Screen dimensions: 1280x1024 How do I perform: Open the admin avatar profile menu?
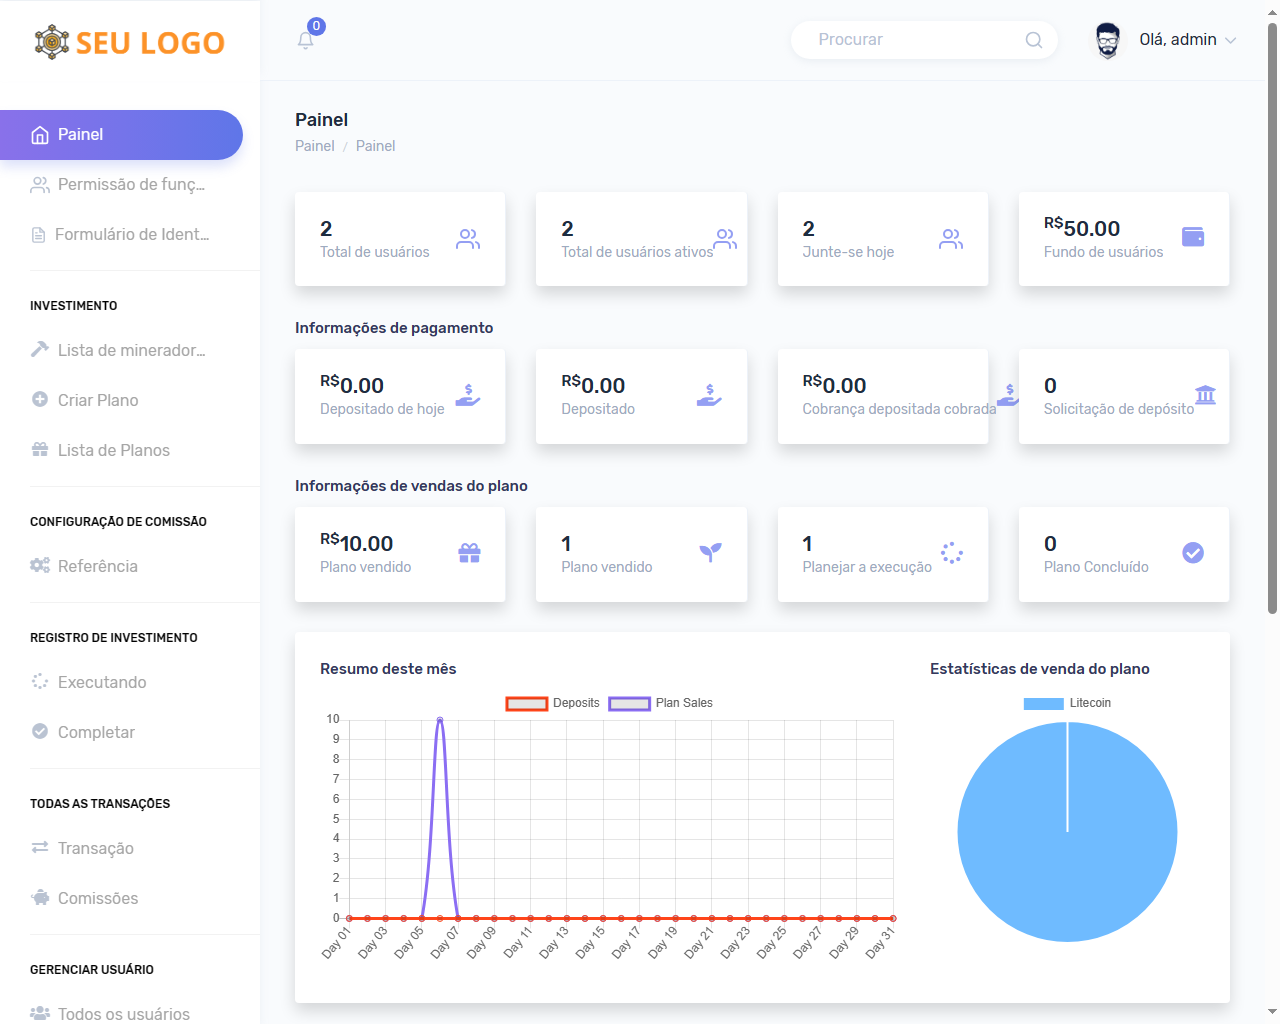pos(1107,41)
